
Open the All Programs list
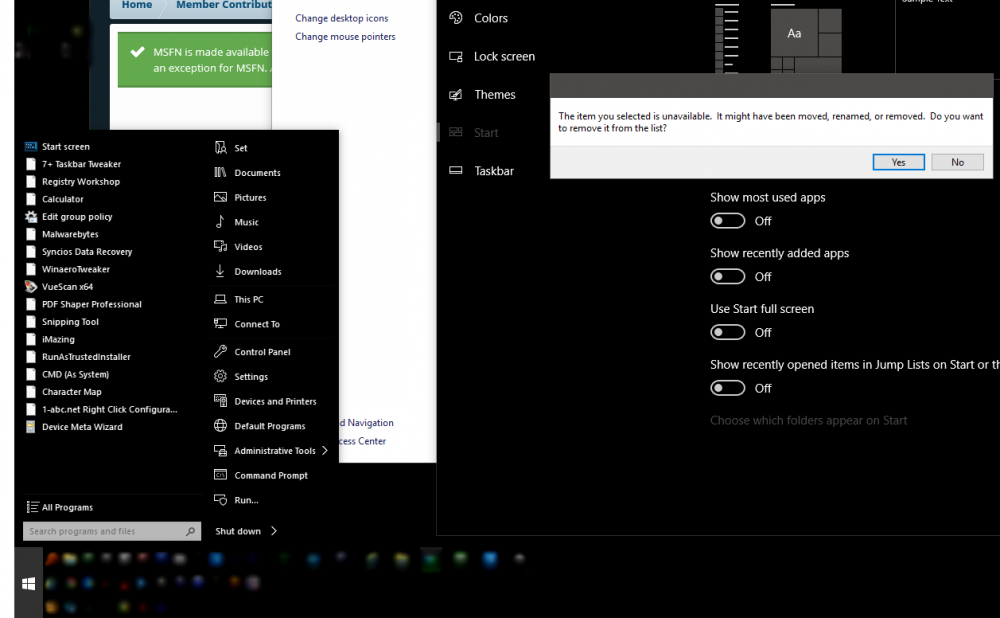60,507
